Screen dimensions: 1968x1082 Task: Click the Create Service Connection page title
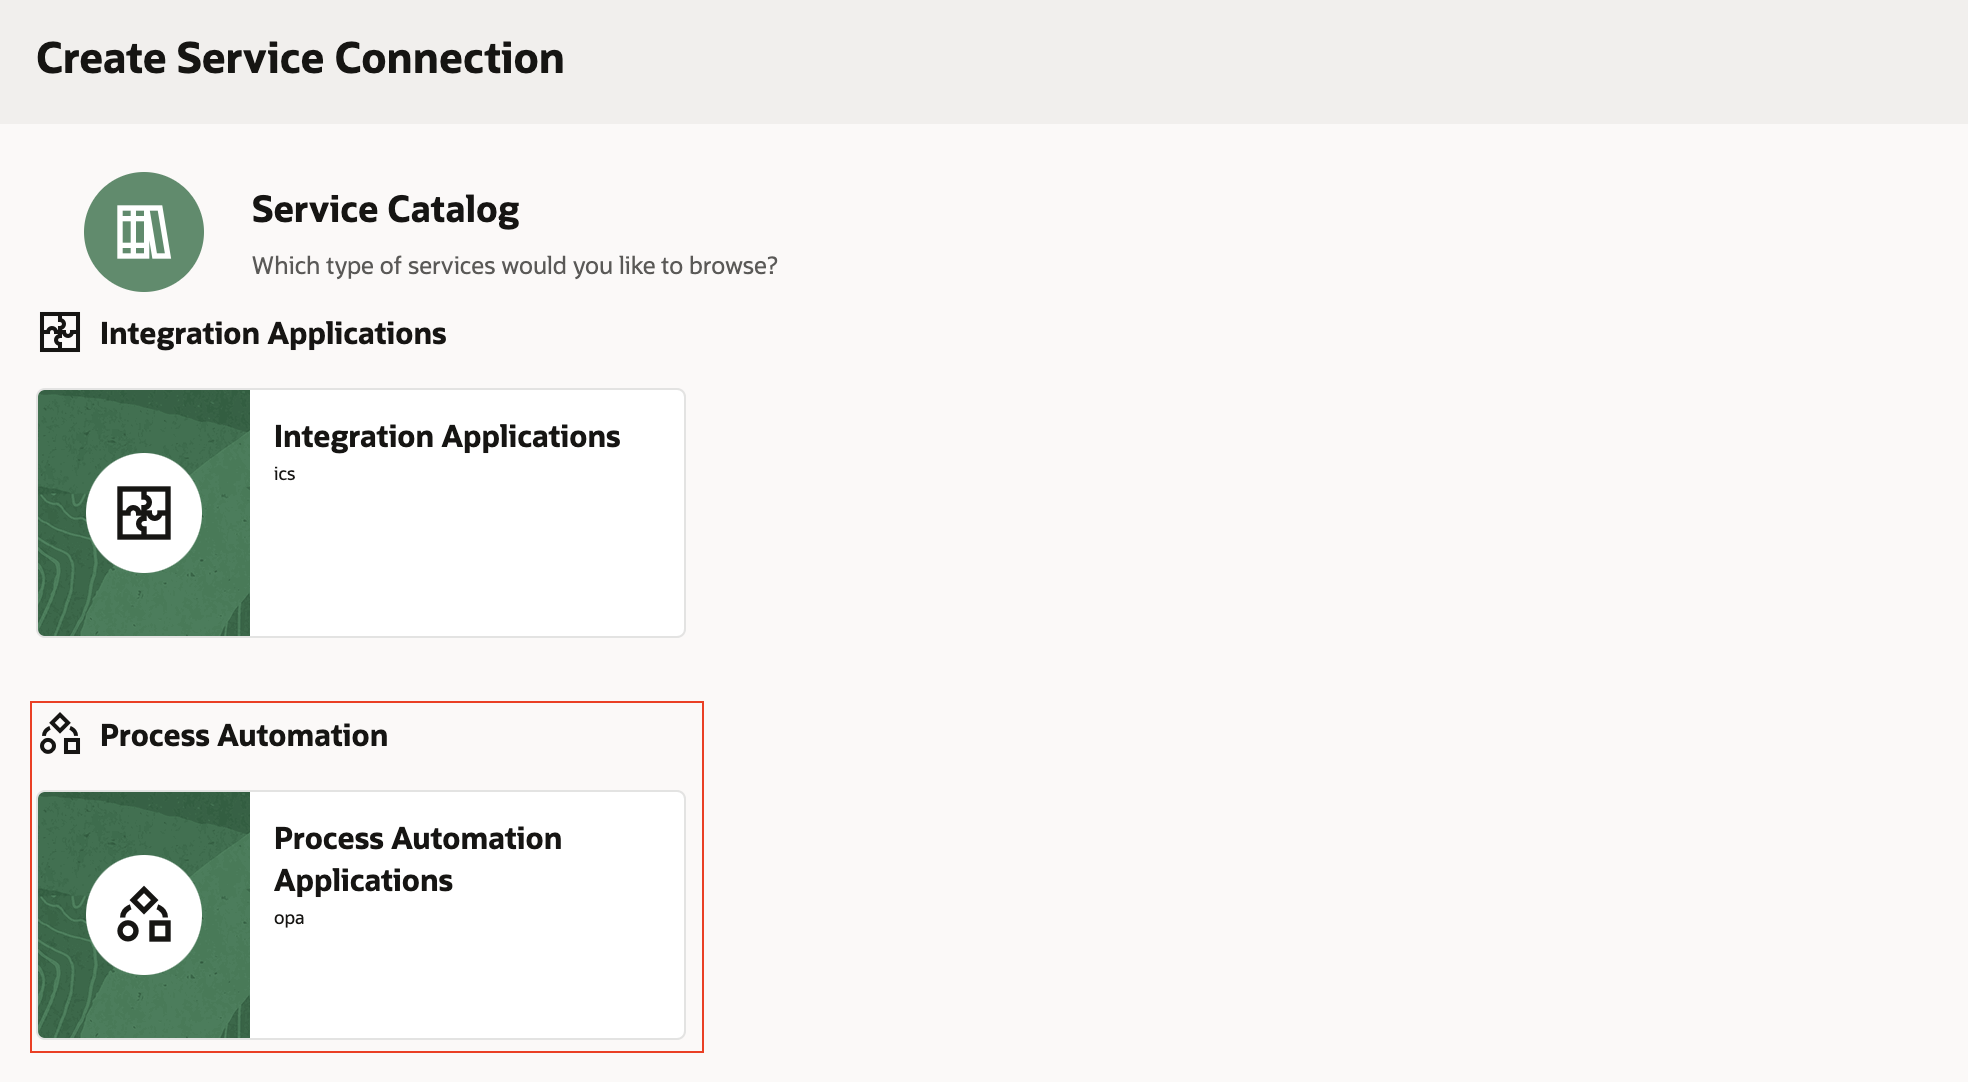point(300,58)
